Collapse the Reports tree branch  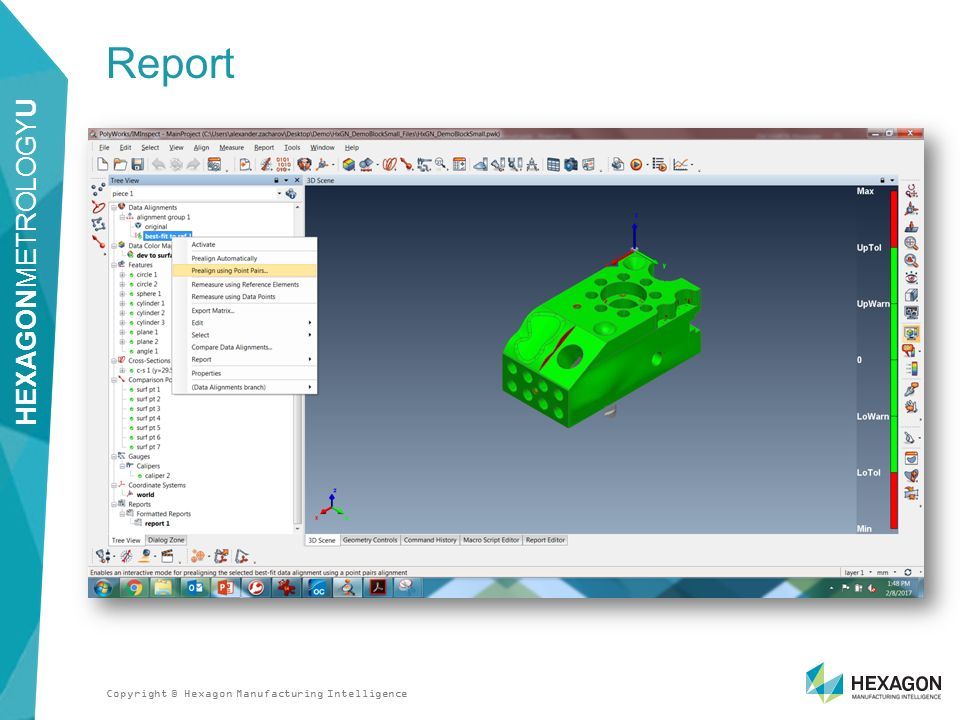[x=114, y=504]
